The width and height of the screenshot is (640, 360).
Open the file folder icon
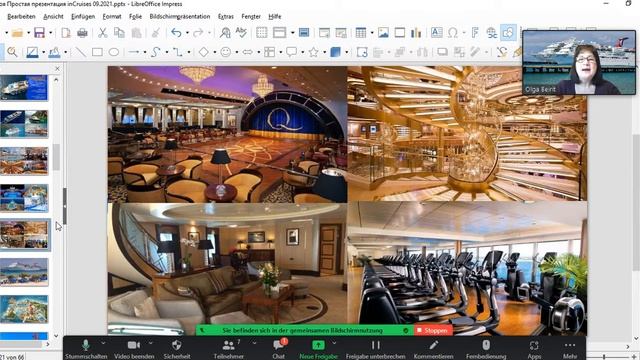[17, 33]
